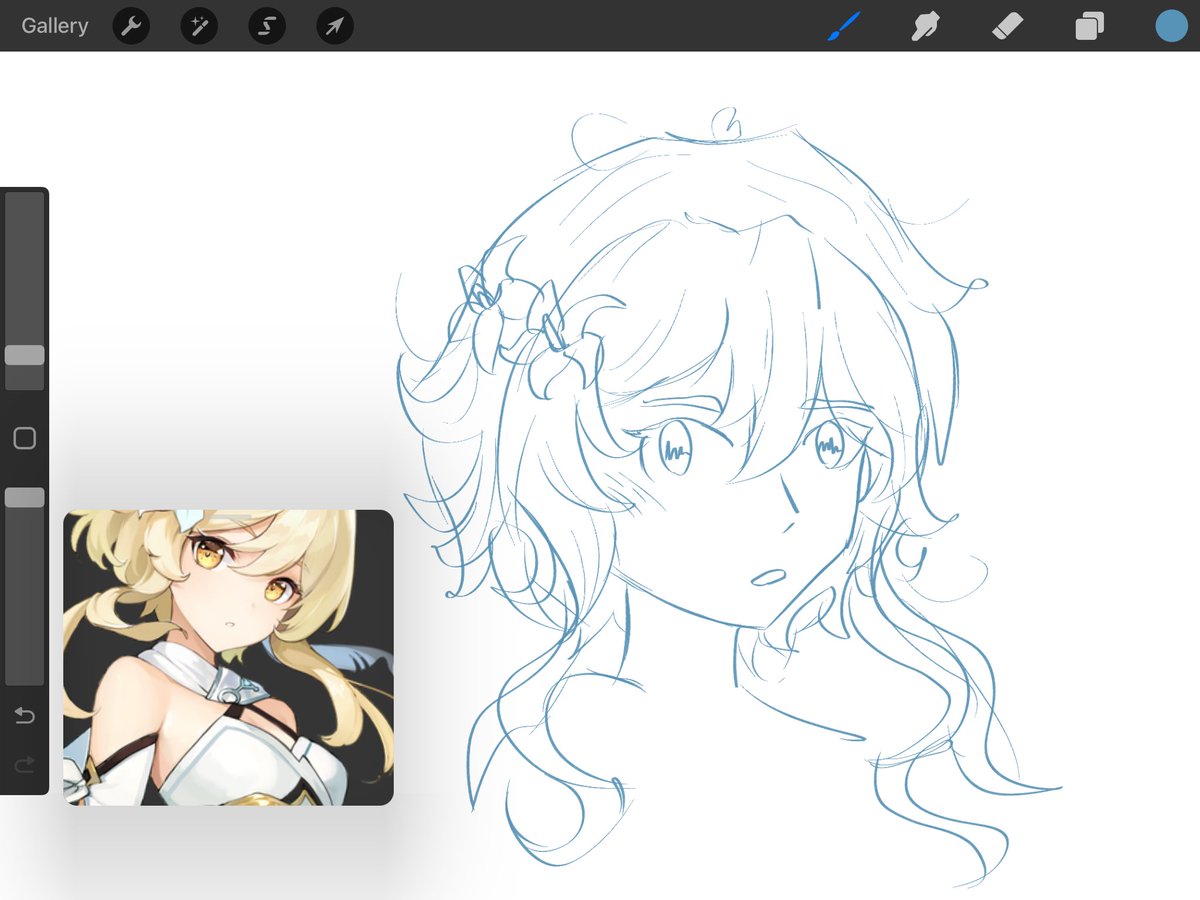Screen dimensions: 1200x900
Task: Tap the square modify button on the sidebar
Action: pyautogui.click(x=24, y=438)
